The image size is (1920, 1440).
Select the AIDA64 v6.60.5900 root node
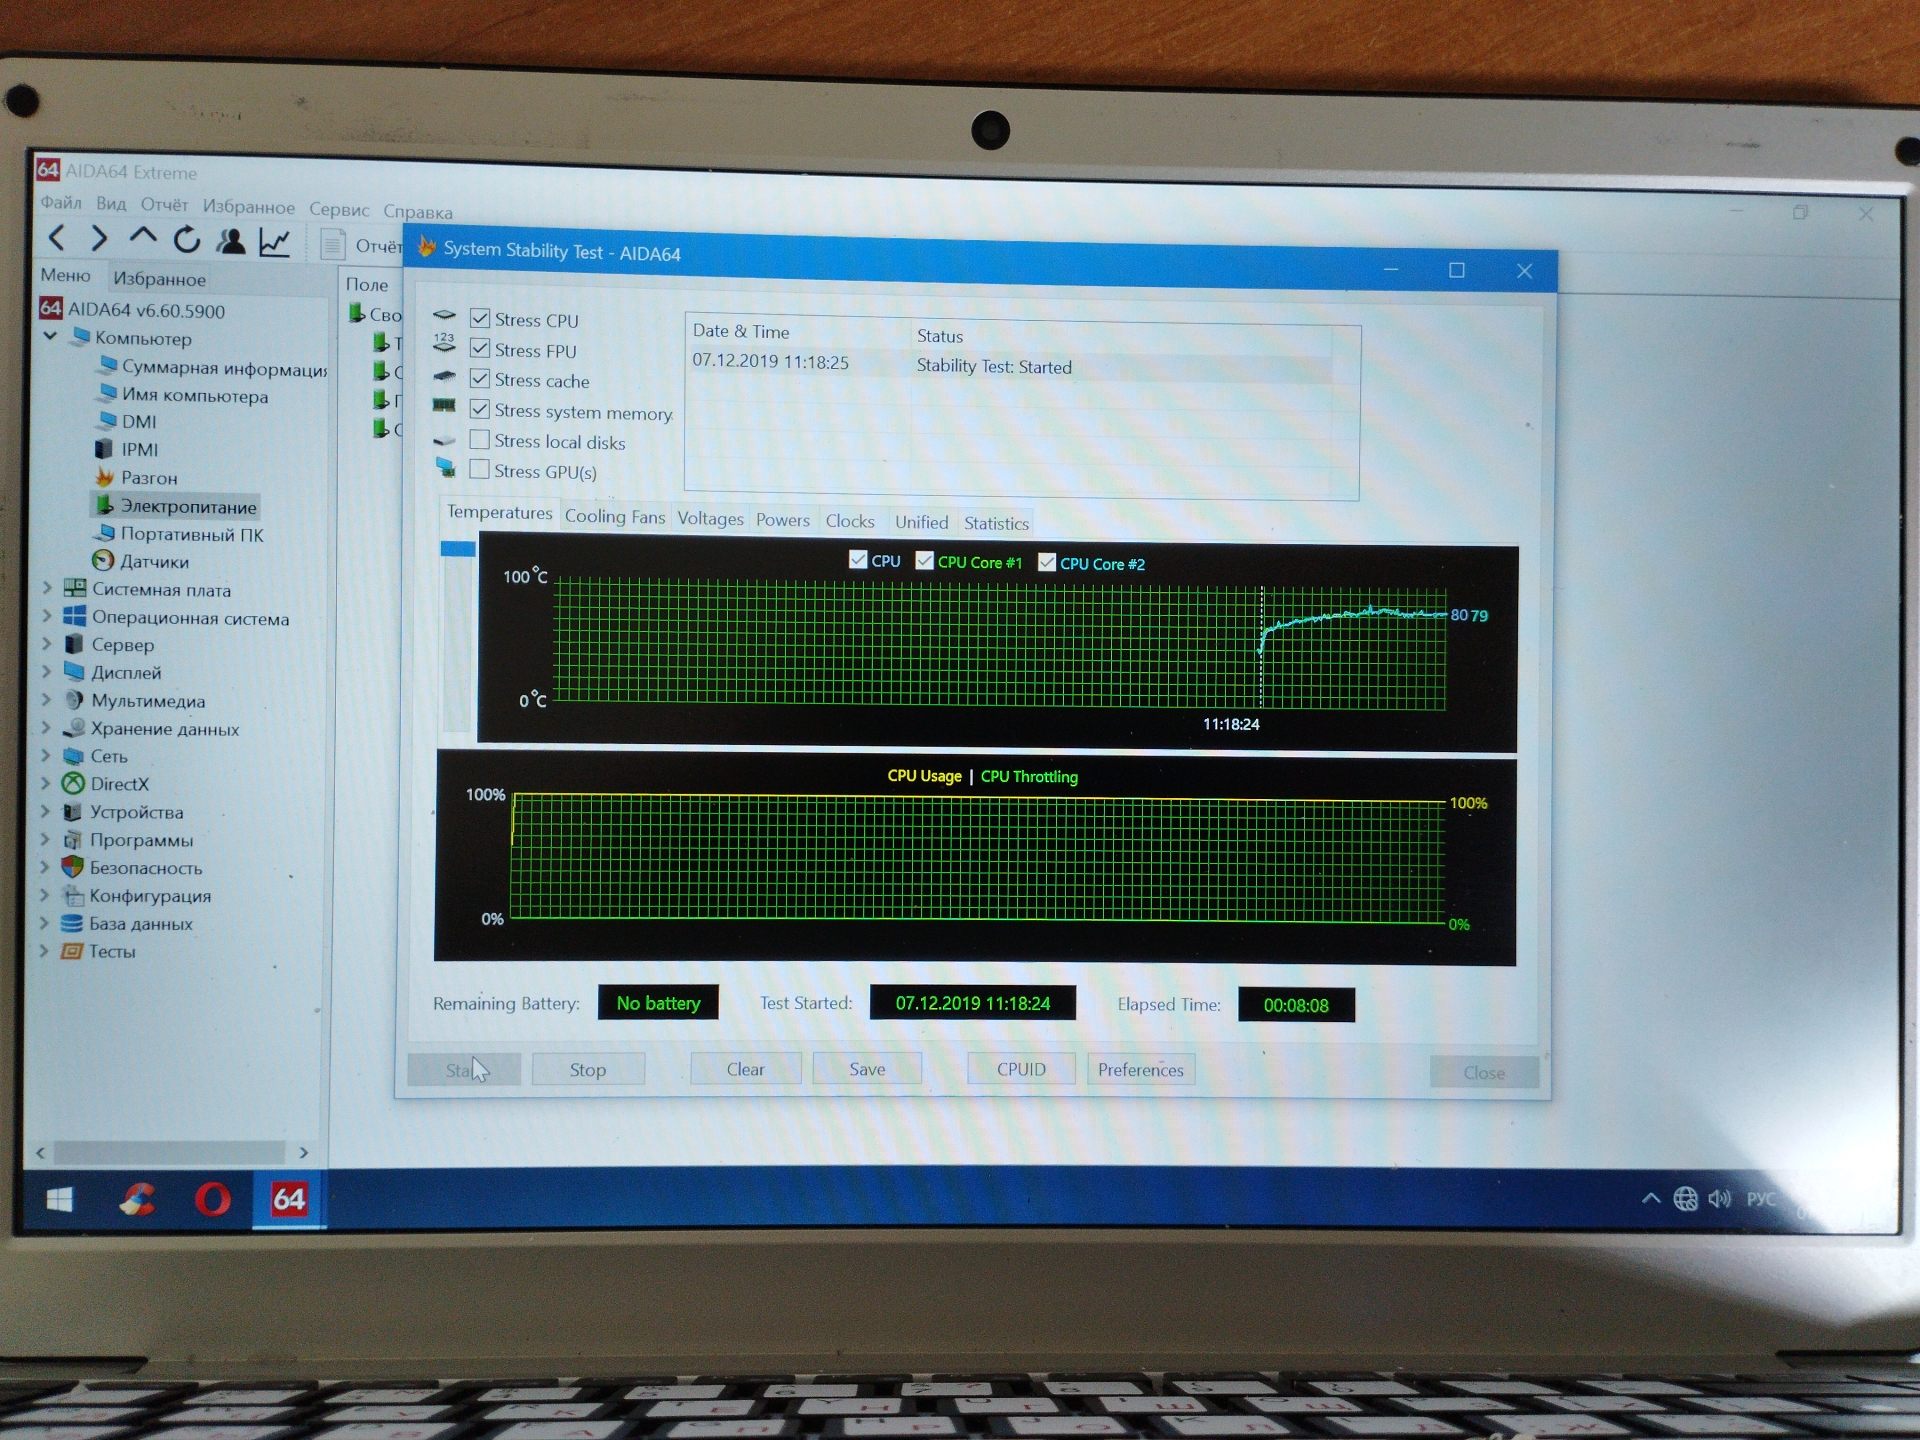point(132,310)
